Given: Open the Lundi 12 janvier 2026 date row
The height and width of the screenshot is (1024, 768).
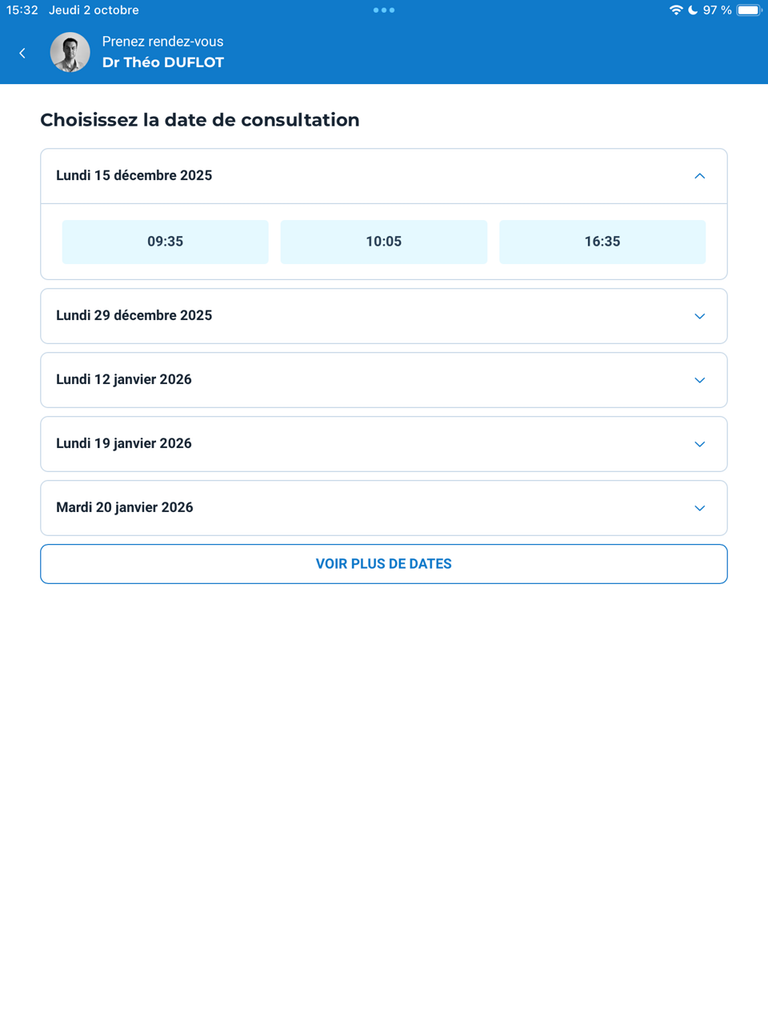Looking at the screenshot, I should [124, 380].
